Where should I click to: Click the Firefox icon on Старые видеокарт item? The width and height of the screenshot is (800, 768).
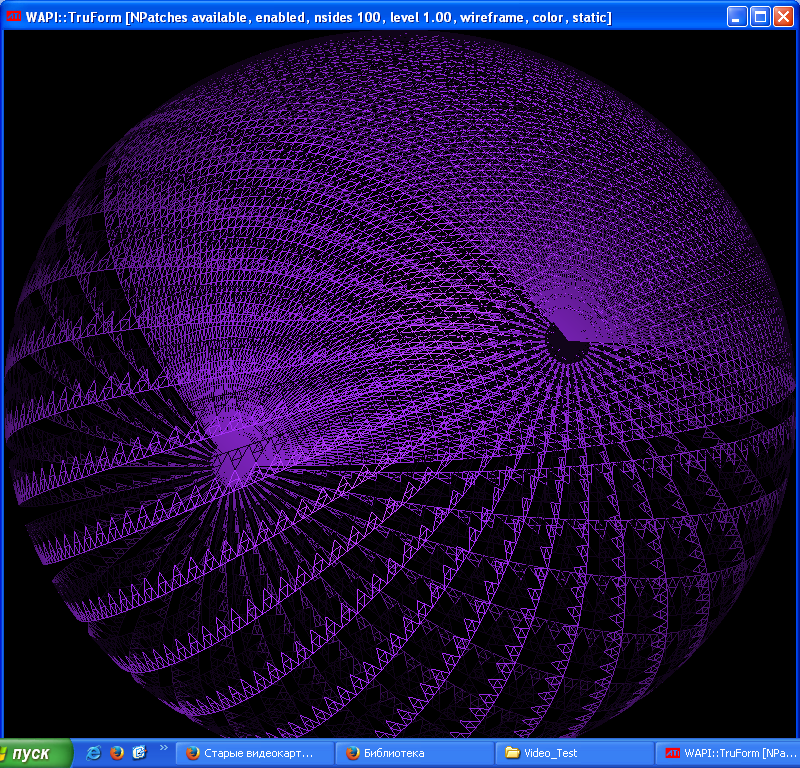pos(190,753)
